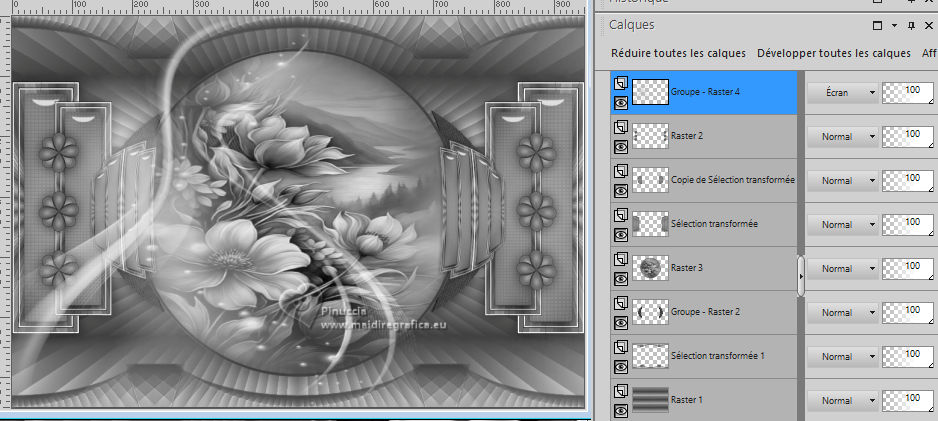The height and width of the screenshot is (421, 938).
Task: Open the Écran blend mode dropdown
Action: (x=842, y=93)
